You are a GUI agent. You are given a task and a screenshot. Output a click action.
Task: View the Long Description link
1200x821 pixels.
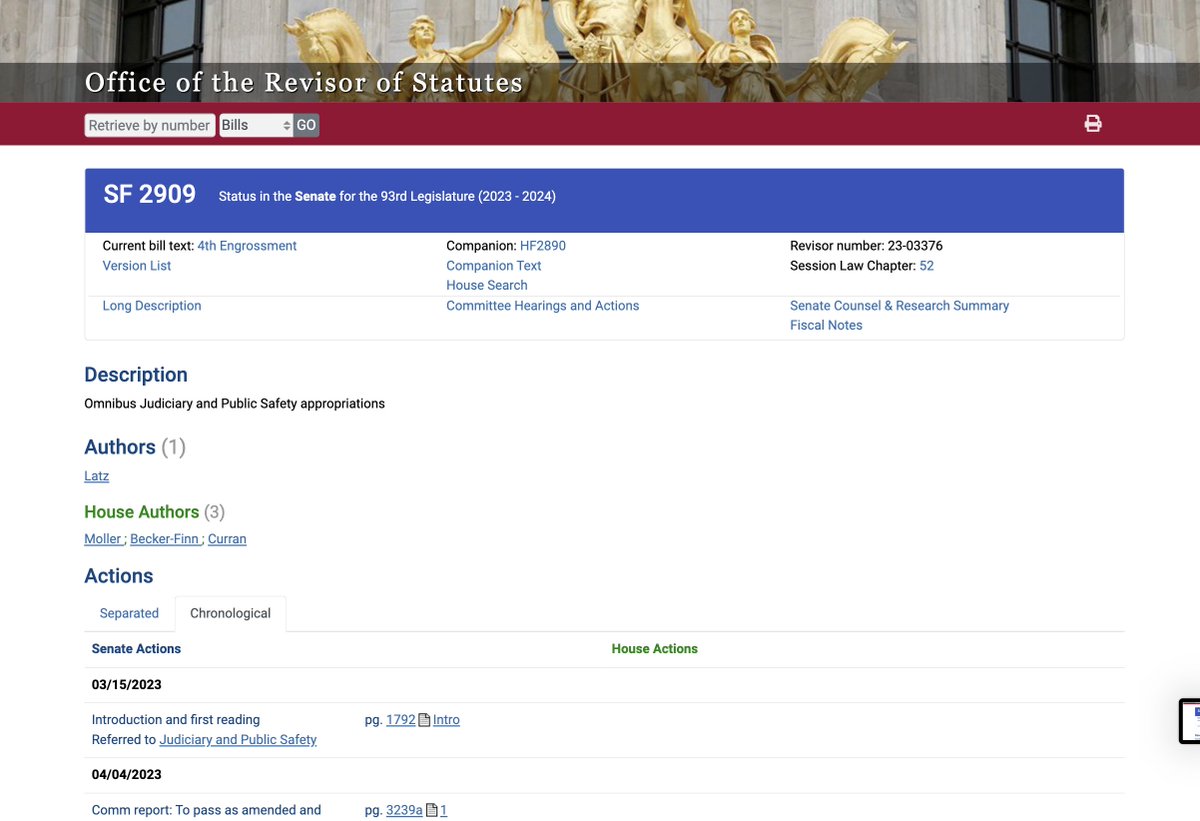[152, 306]
